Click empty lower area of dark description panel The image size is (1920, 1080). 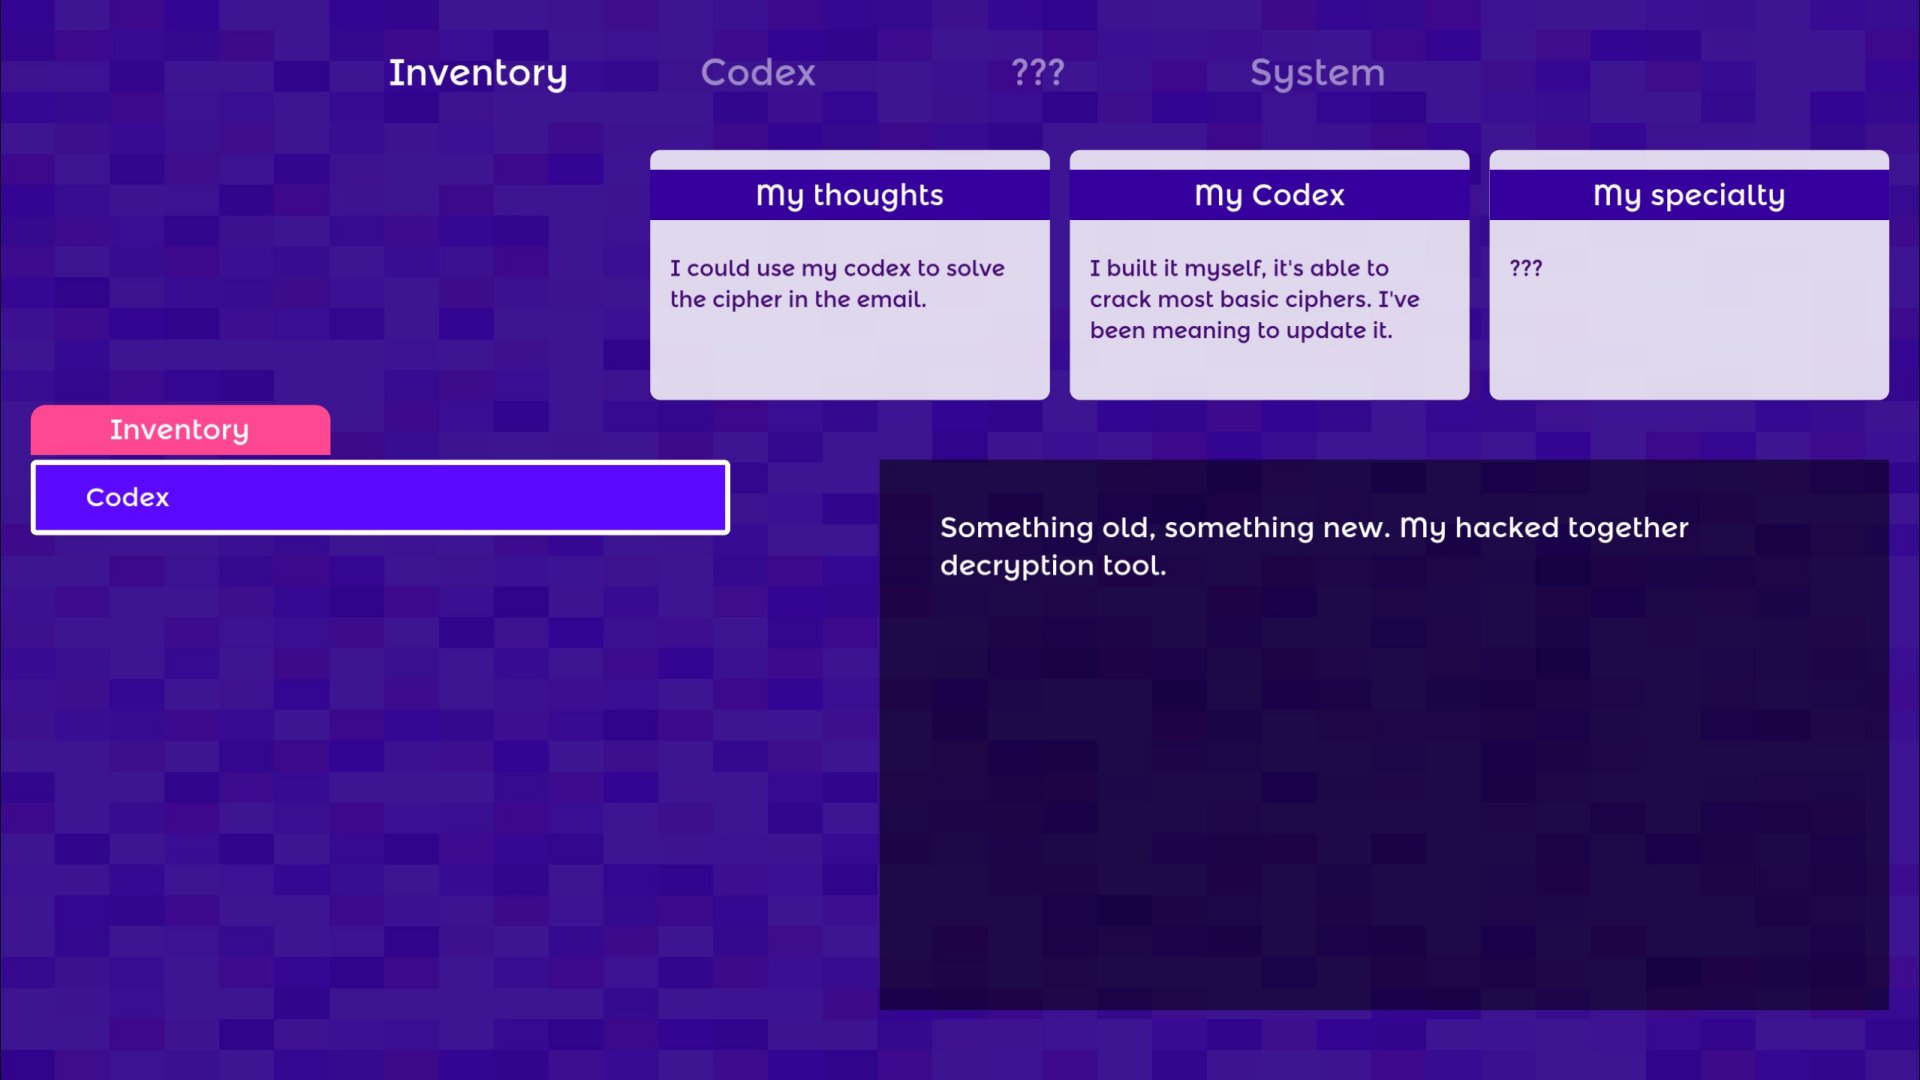pos(1383,820)
